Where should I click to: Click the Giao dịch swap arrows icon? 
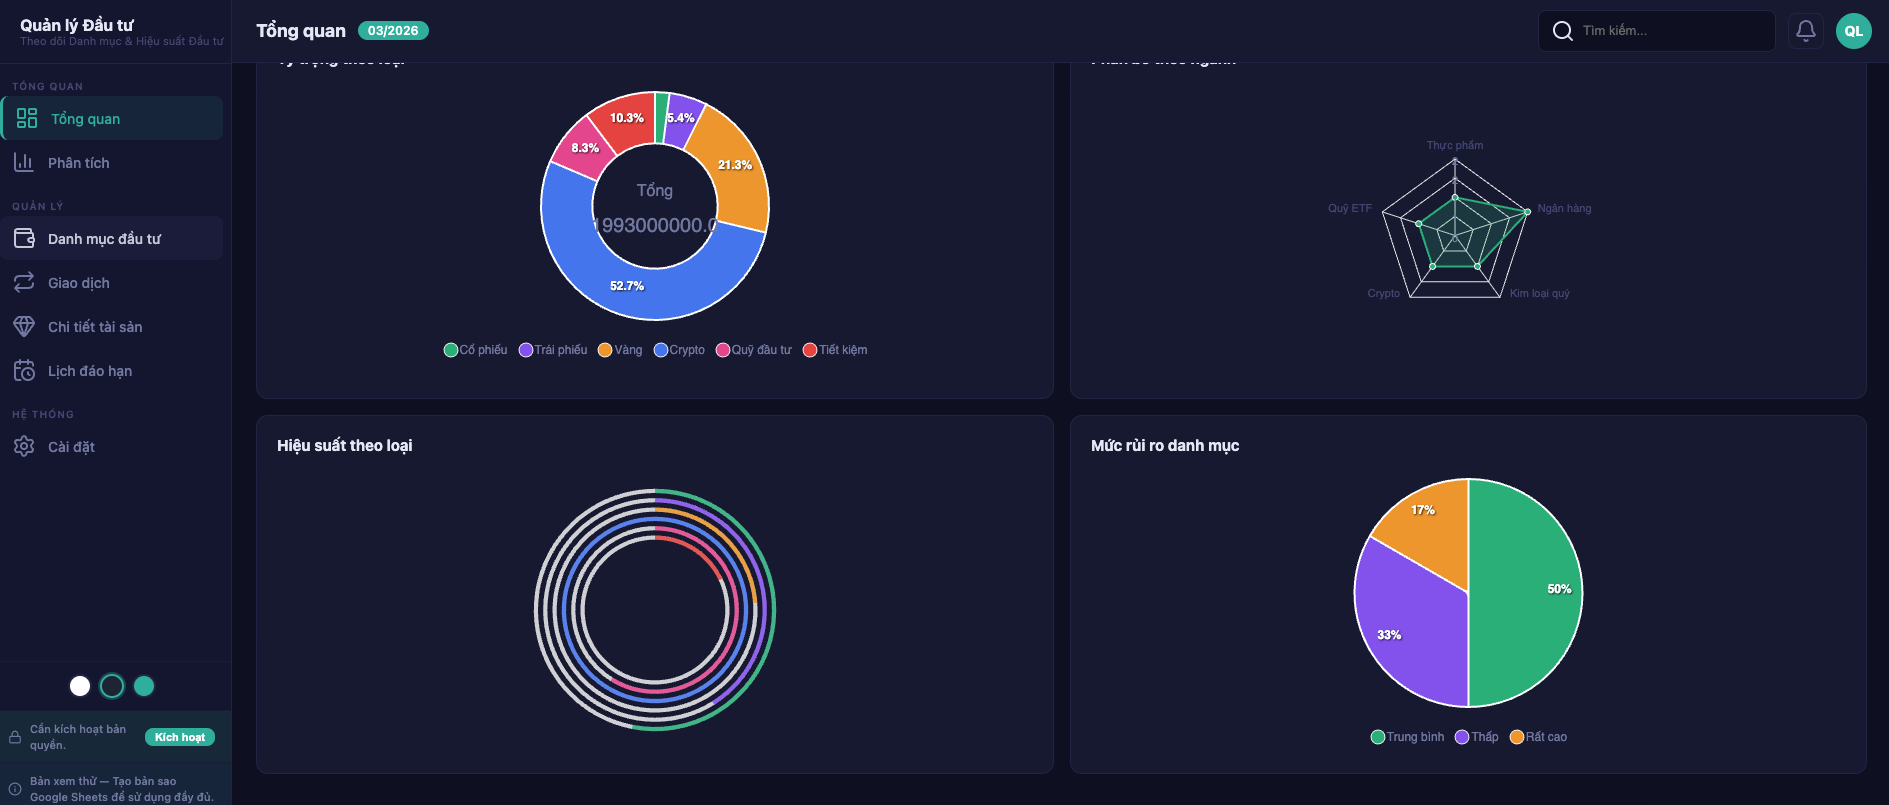(24, 282)
